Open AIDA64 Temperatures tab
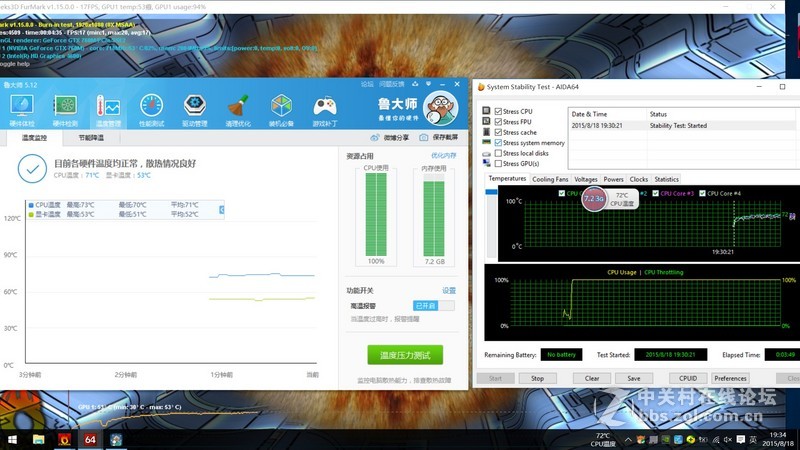The width and height of the screenshot is (800, 450). pos(507,179)
